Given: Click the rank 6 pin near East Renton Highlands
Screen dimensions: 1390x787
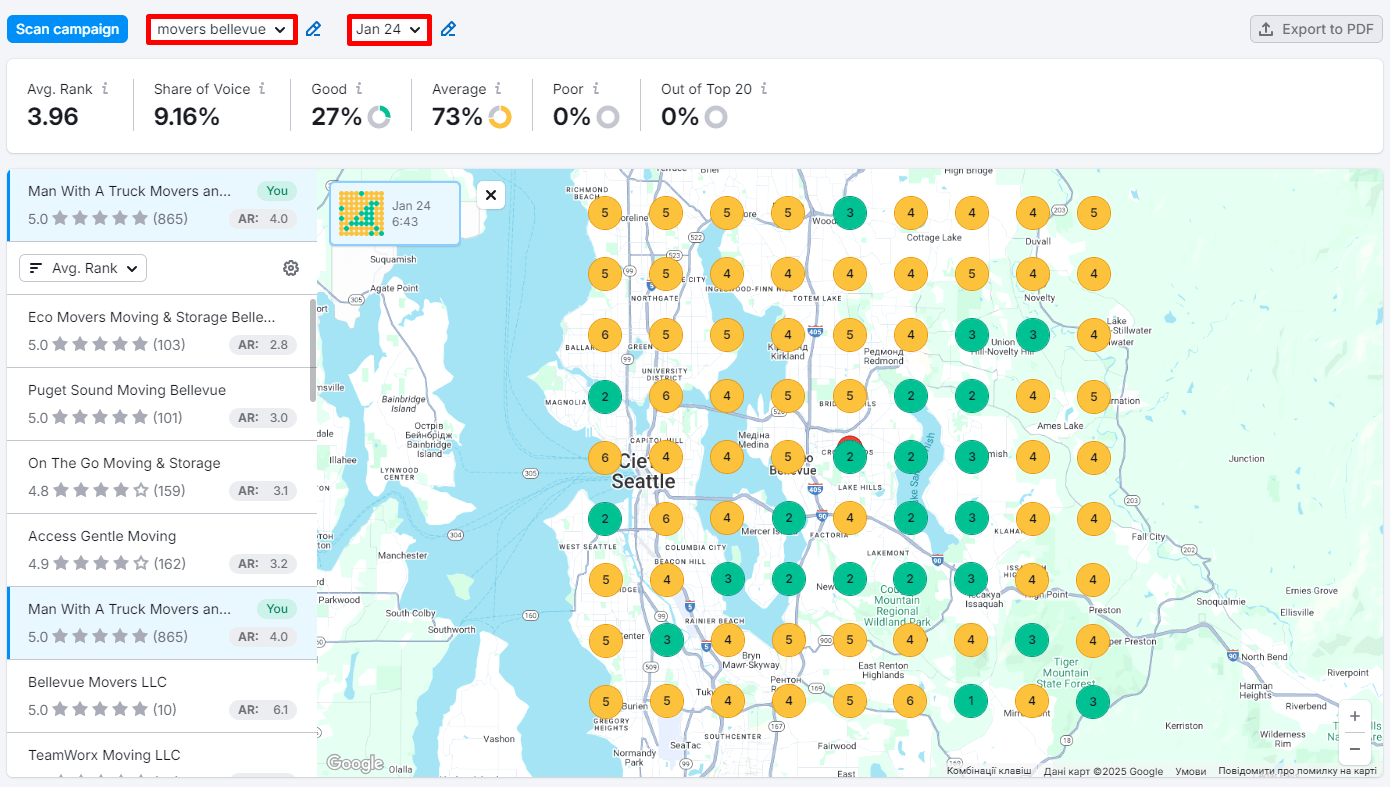Looking at the screenshot, I should tap(910, 701).
